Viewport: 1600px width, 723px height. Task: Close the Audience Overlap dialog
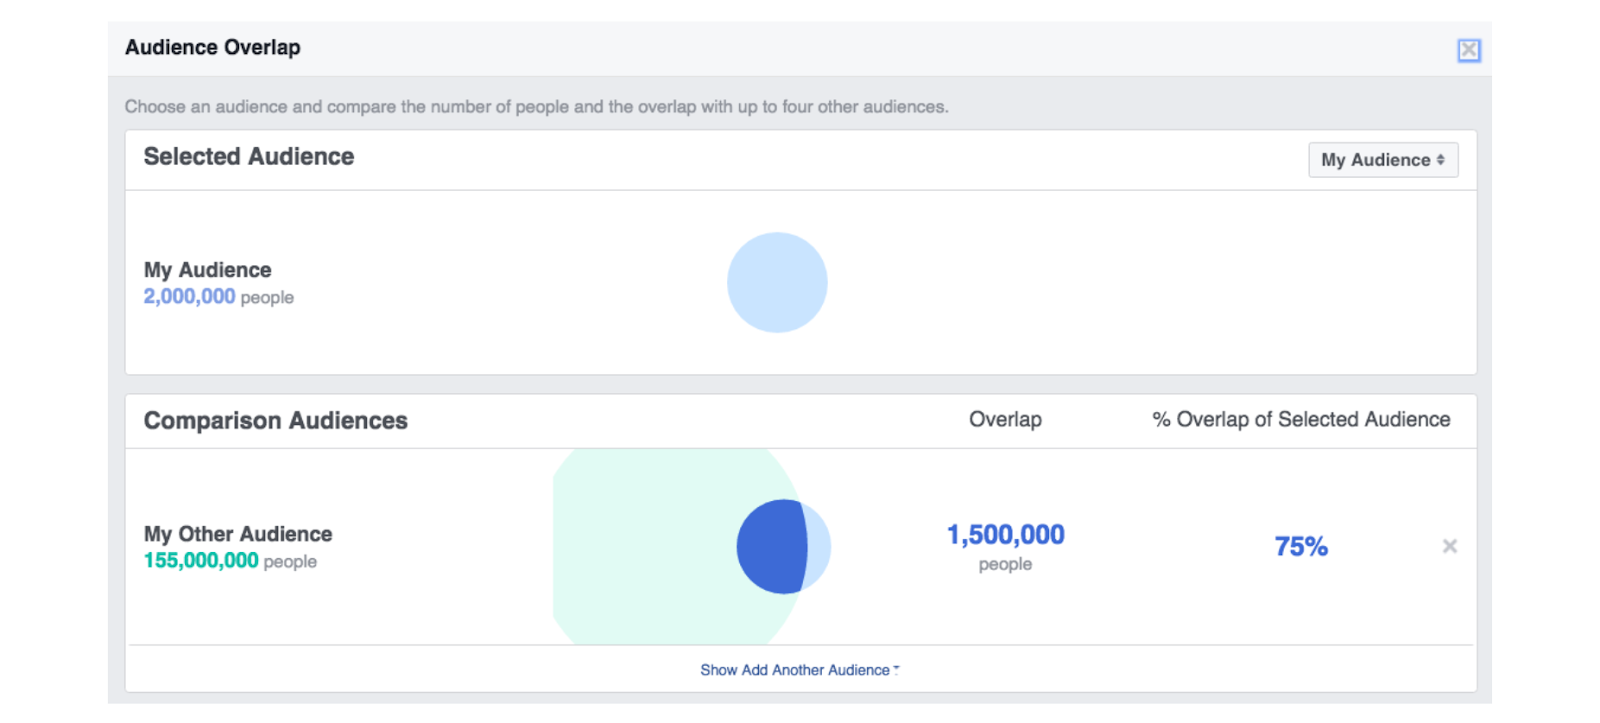point(1468,50)
